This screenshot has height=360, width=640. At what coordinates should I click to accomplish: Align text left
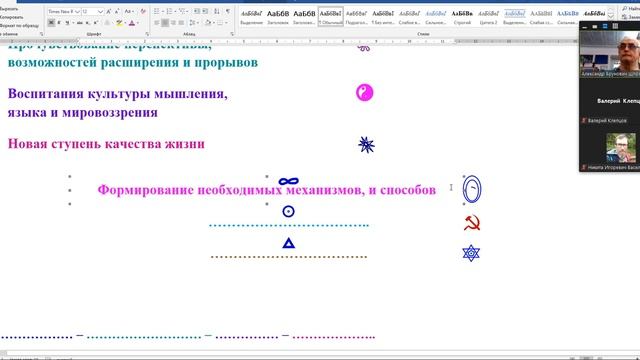pyautogui.click(x=157, y=23)
